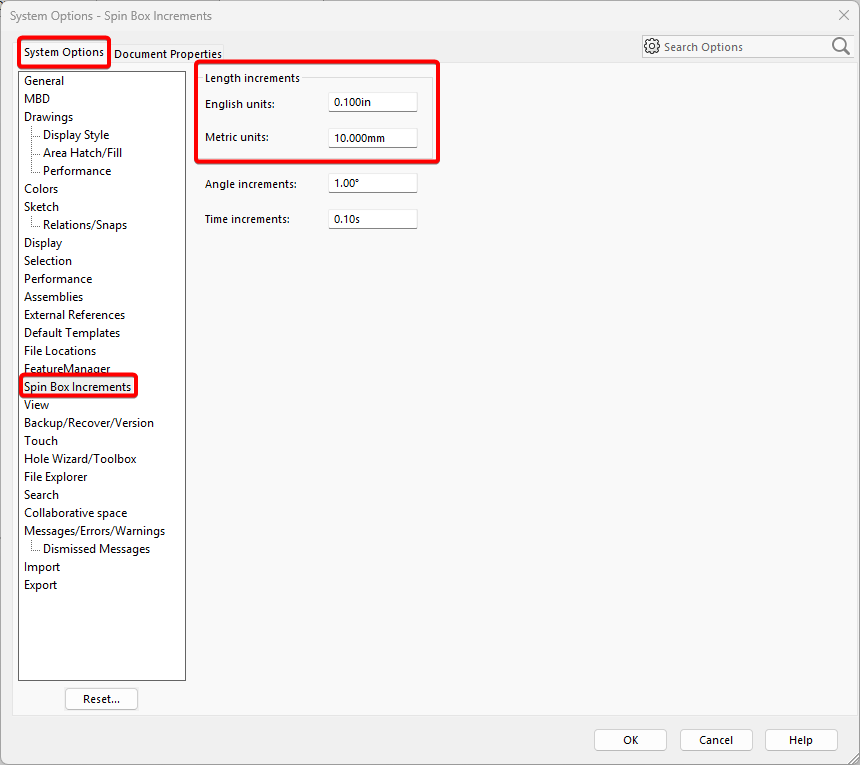The height and width of the screenshot is (765, 860).
Task: Select Backup/Recover/Version in the tree
Action: [89, 423]
